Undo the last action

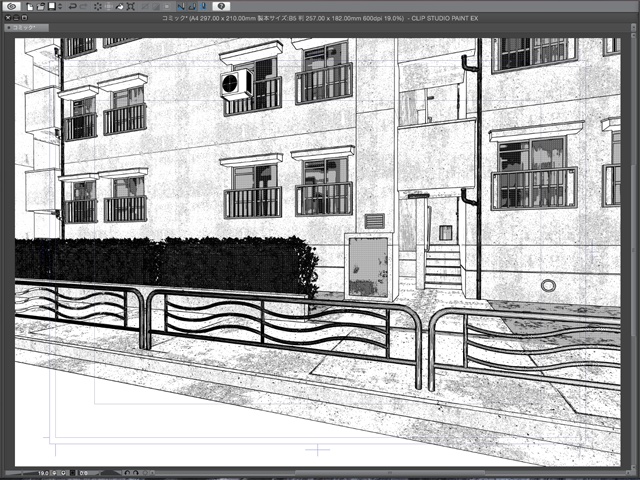tap(73, 7)
